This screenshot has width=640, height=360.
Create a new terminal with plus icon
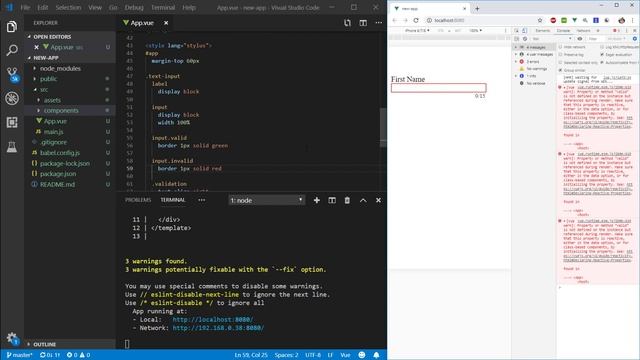317,200
